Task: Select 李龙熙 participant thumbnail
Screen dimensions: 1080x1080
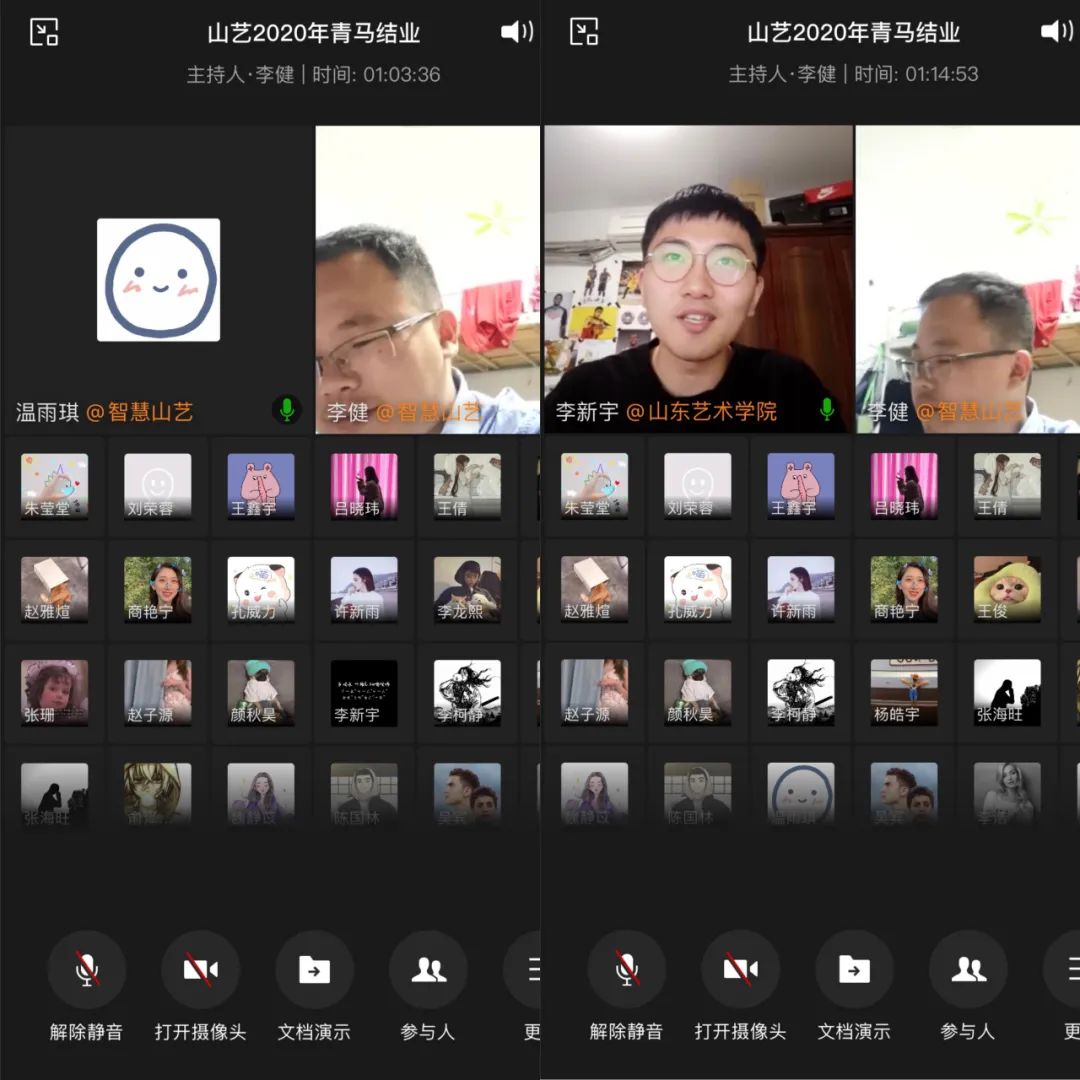Action: (467, 589)
